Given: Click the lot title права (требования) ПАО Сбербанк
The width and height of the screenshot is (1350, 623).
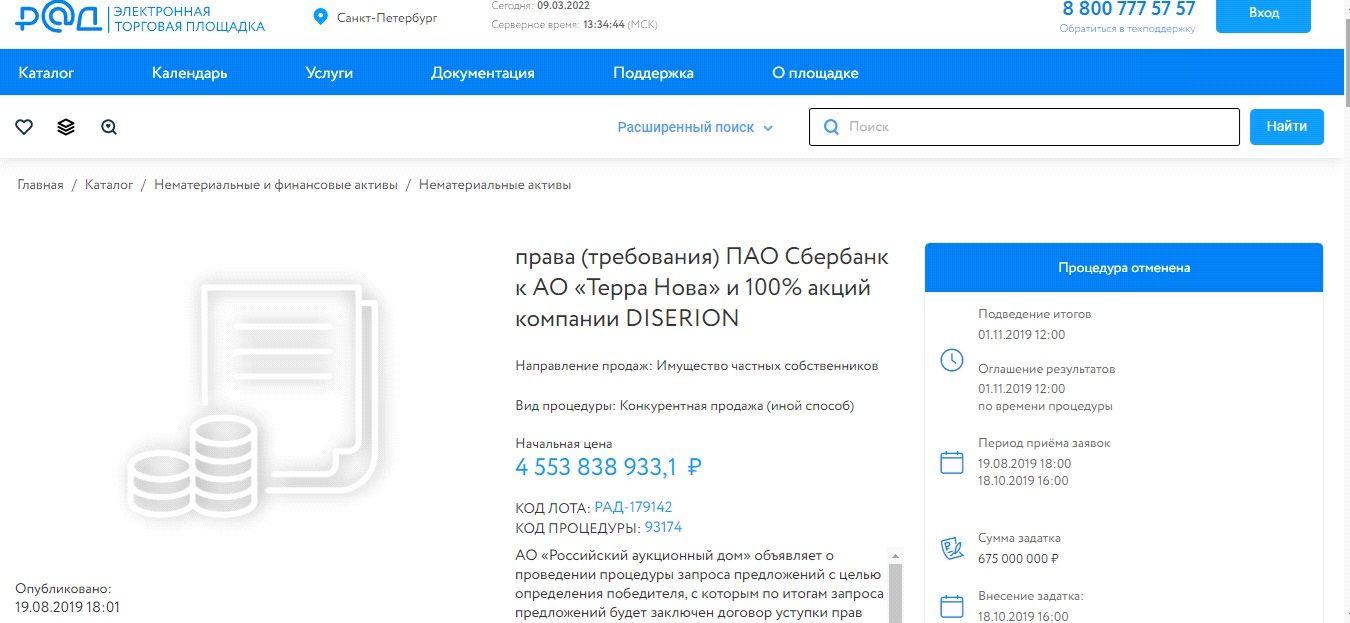Looking at the screenshot, I should (x=702, y=288).
